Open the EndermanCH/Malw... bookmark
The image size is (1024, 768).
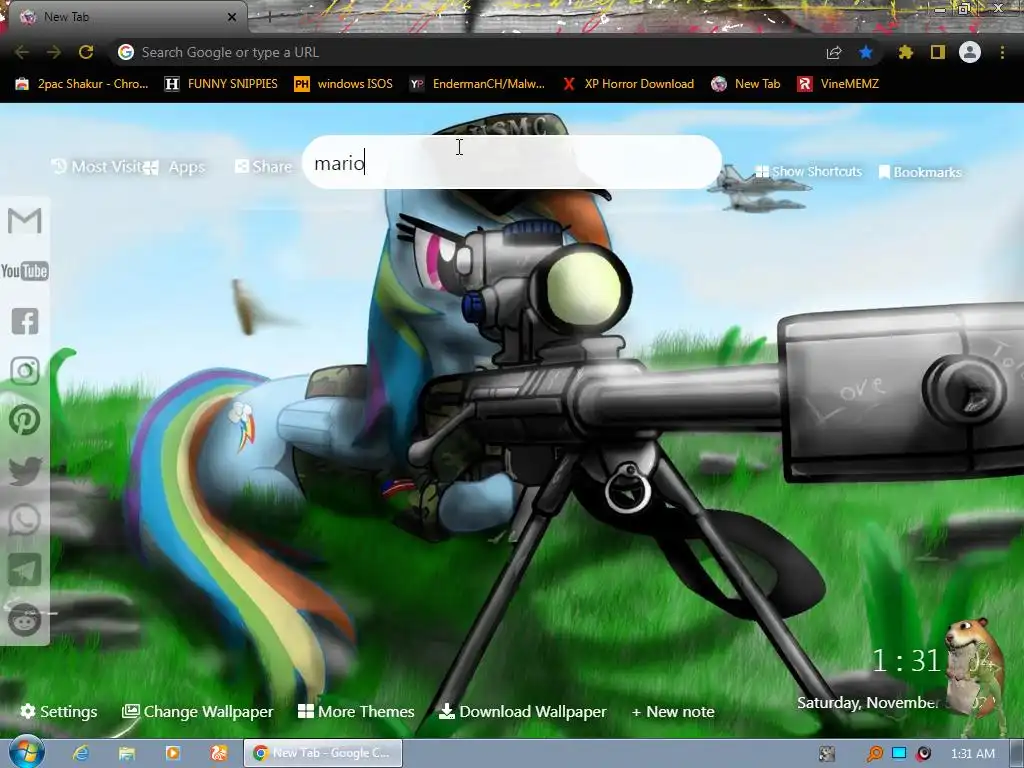coord(477,84)
